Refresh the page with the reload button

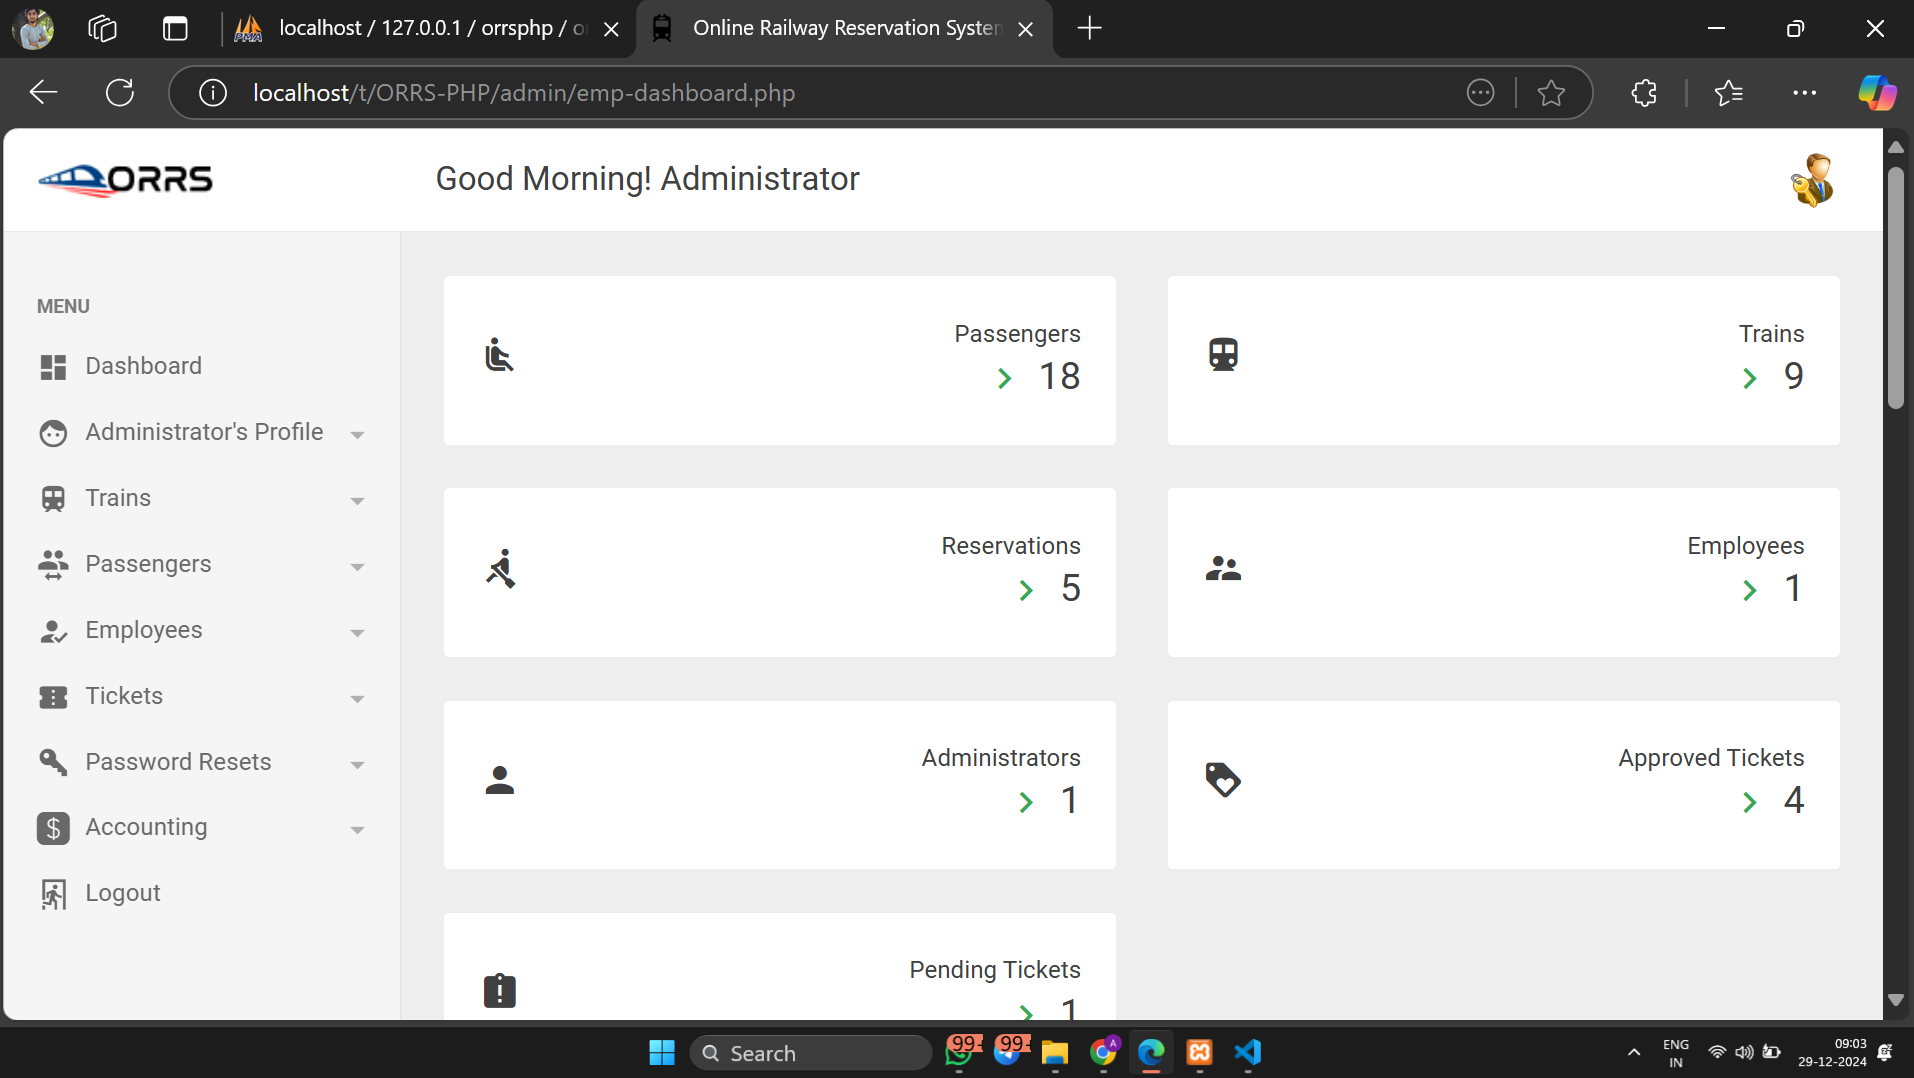(x=120, y=93)
